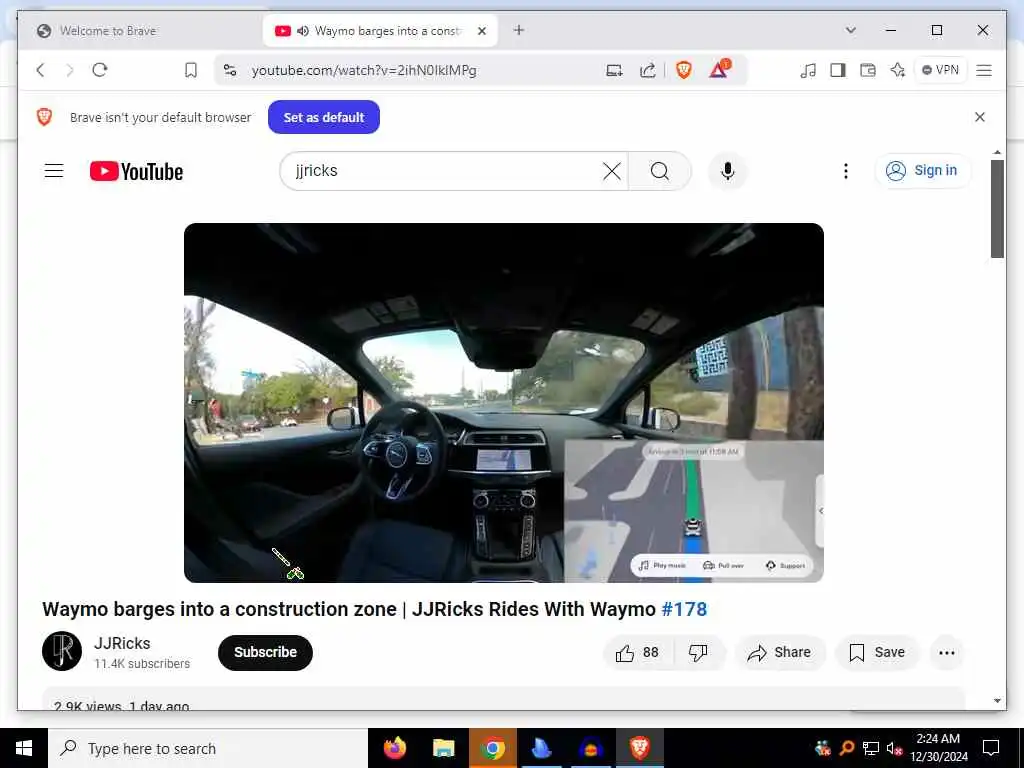Bookmark this page in Brave toolbar
The image size is (1024, 768).
[191, 70]
